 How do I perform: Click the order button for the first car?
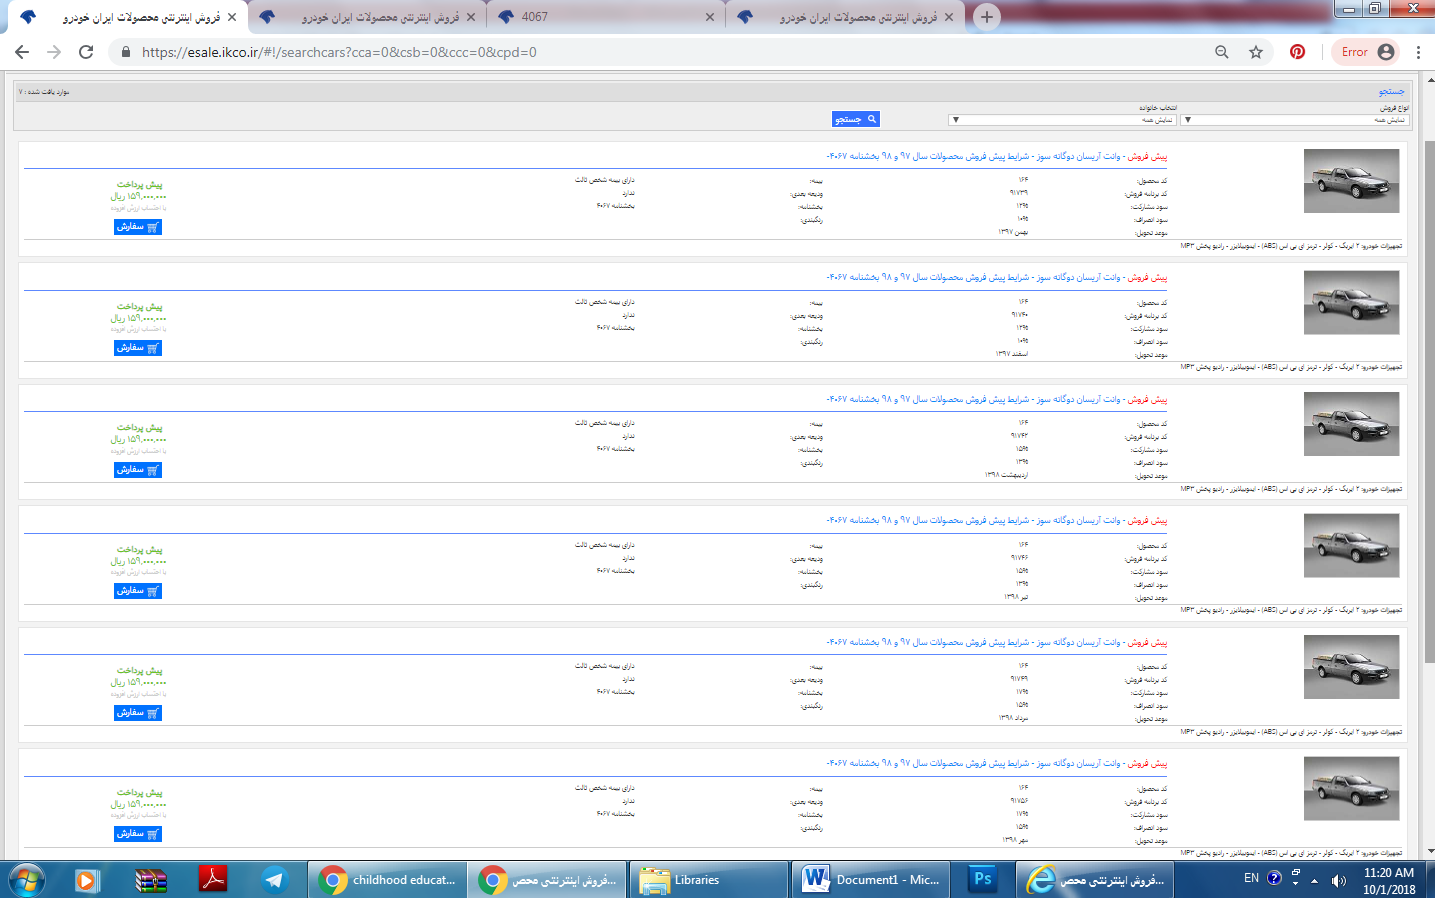click(138, 227)
